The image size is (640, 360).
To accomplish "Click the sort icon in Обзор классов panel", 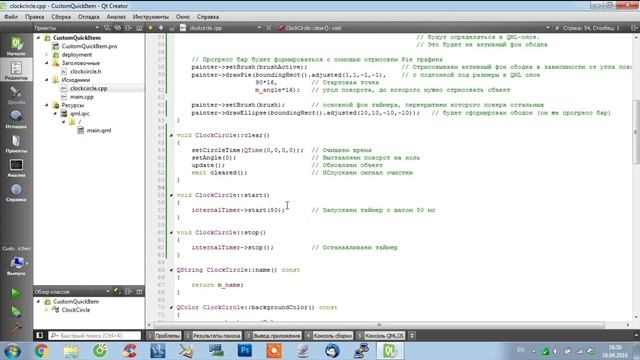I will tap(118, 291).
